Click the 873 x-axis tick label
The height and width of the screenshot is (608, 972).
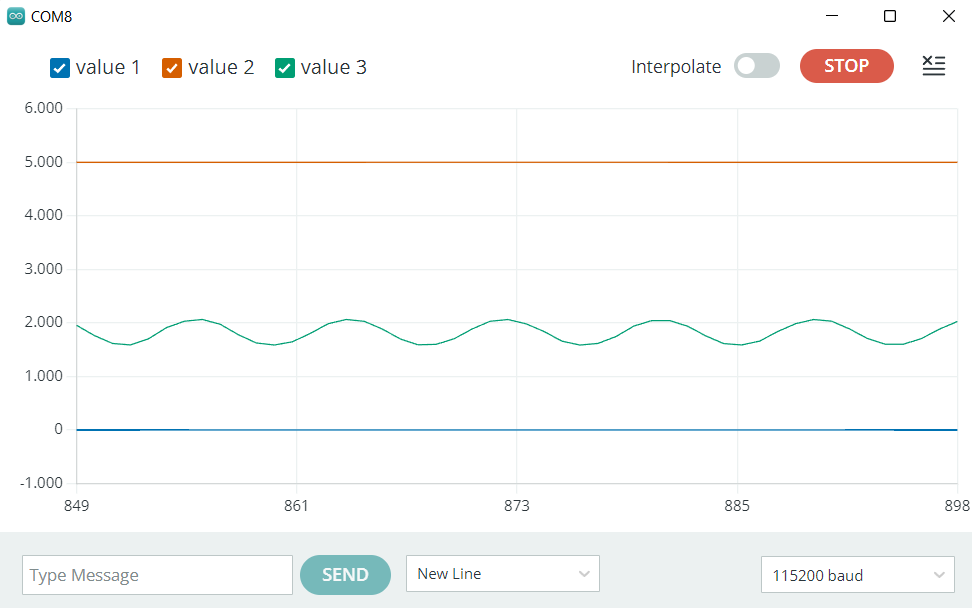click(x=516, y=506)
